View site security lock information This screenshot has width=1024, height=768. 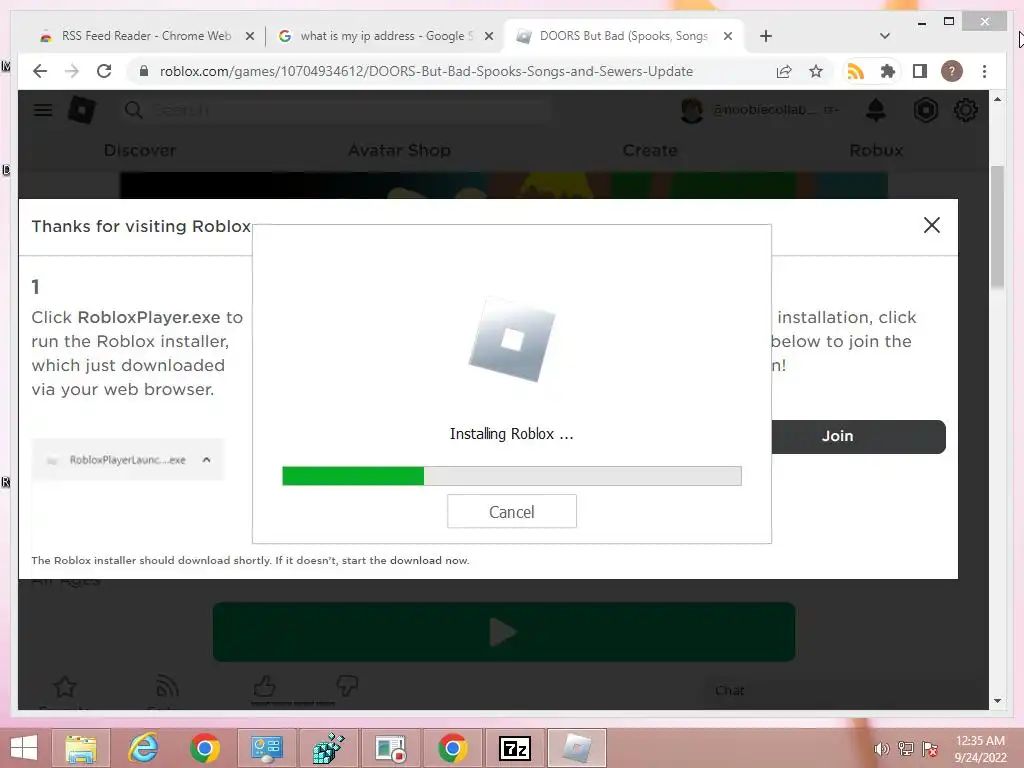(144, 71)
